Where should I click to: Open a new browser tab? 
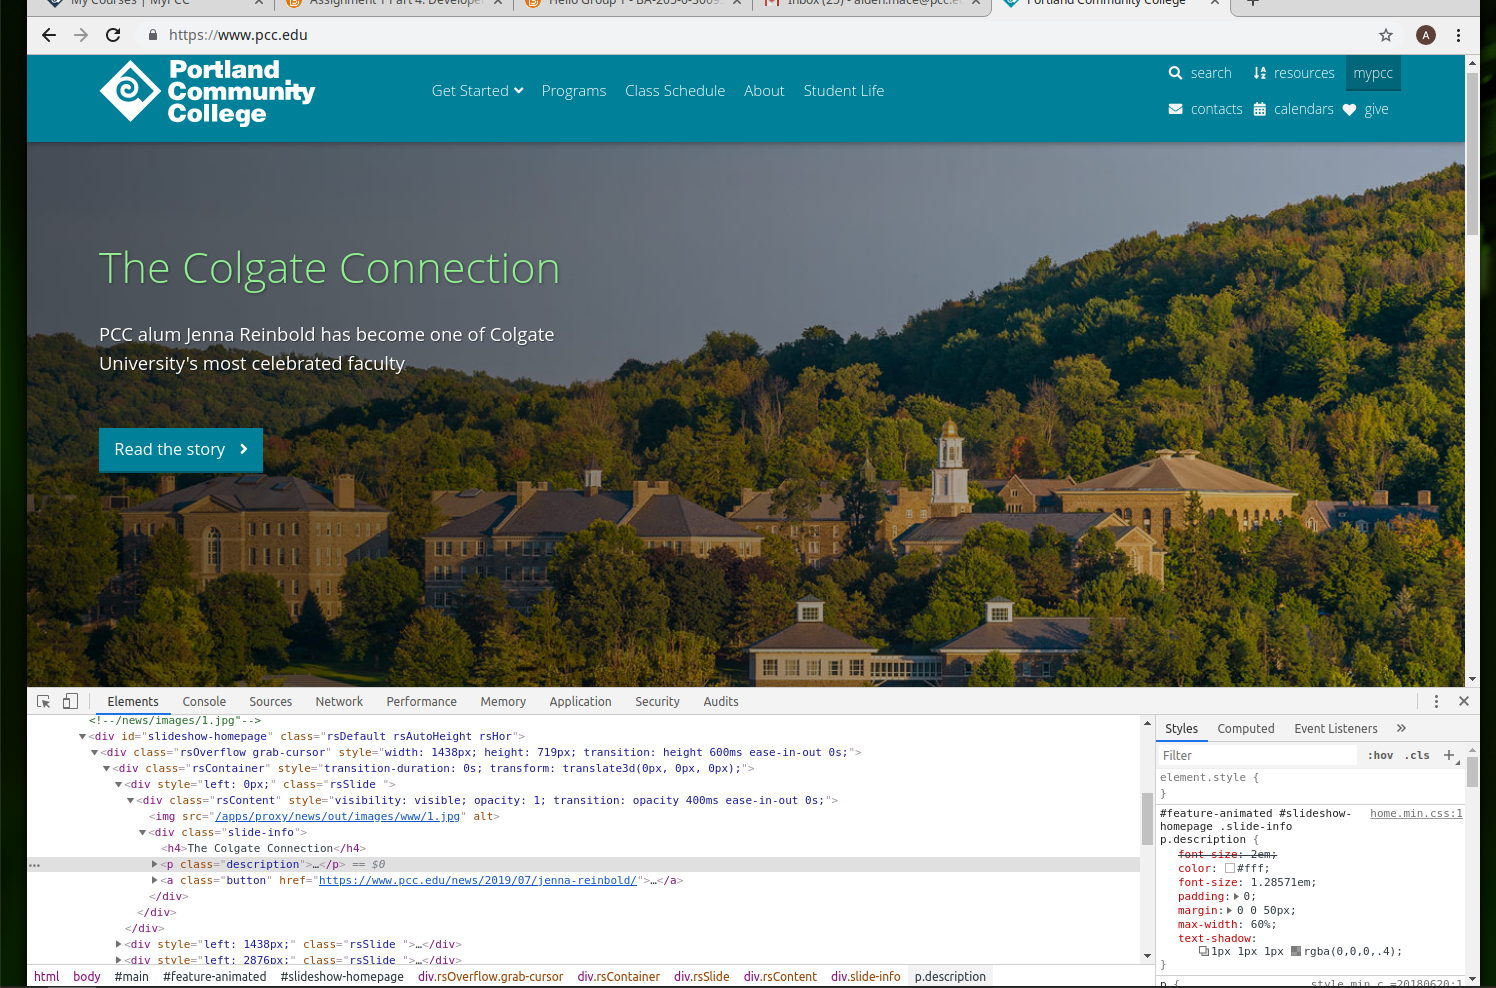[1253, 4]
